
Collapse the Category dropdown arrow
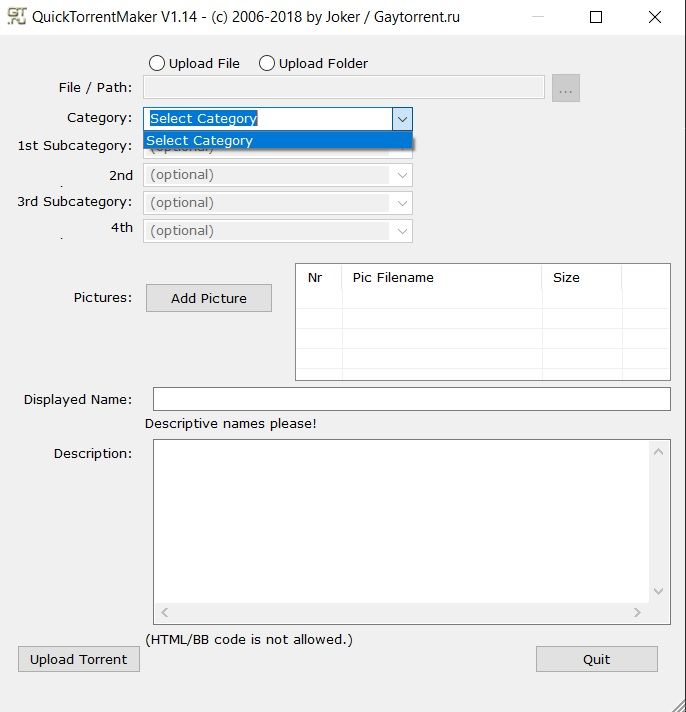(x=402, y=119)
